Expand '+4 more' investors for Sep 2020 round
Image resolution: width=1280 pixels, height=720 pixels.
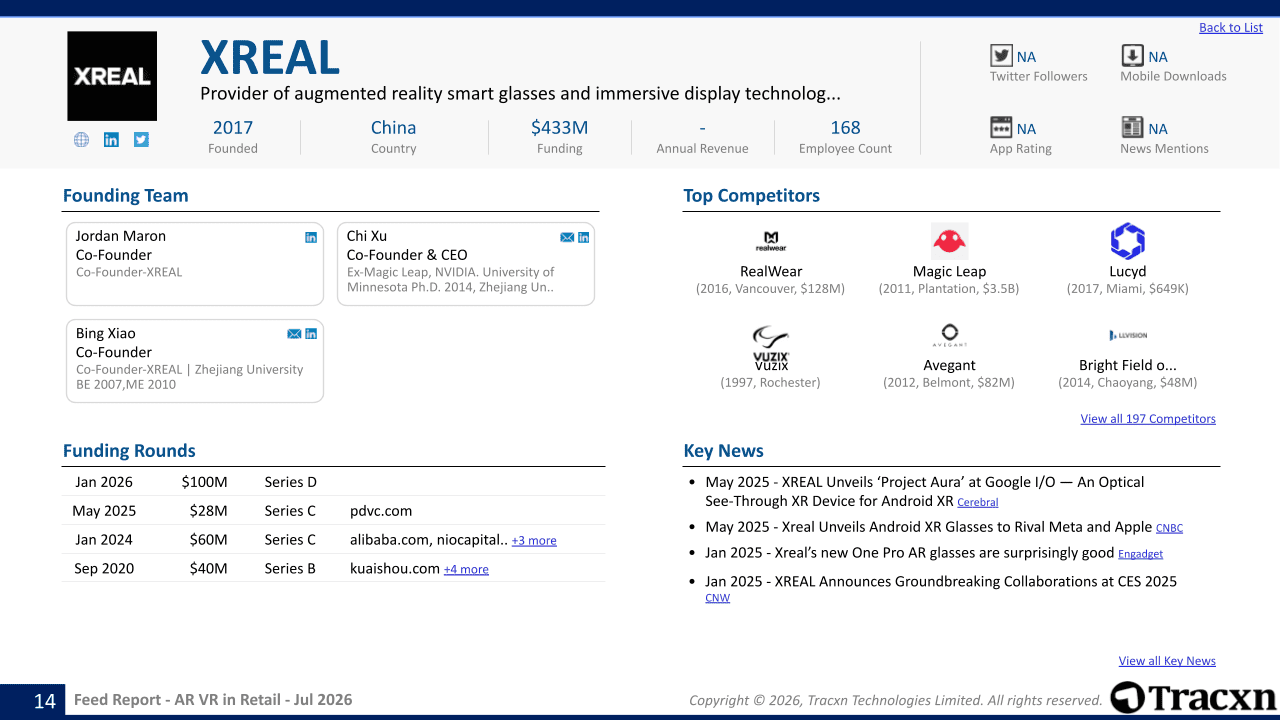[x=466, y=570]
